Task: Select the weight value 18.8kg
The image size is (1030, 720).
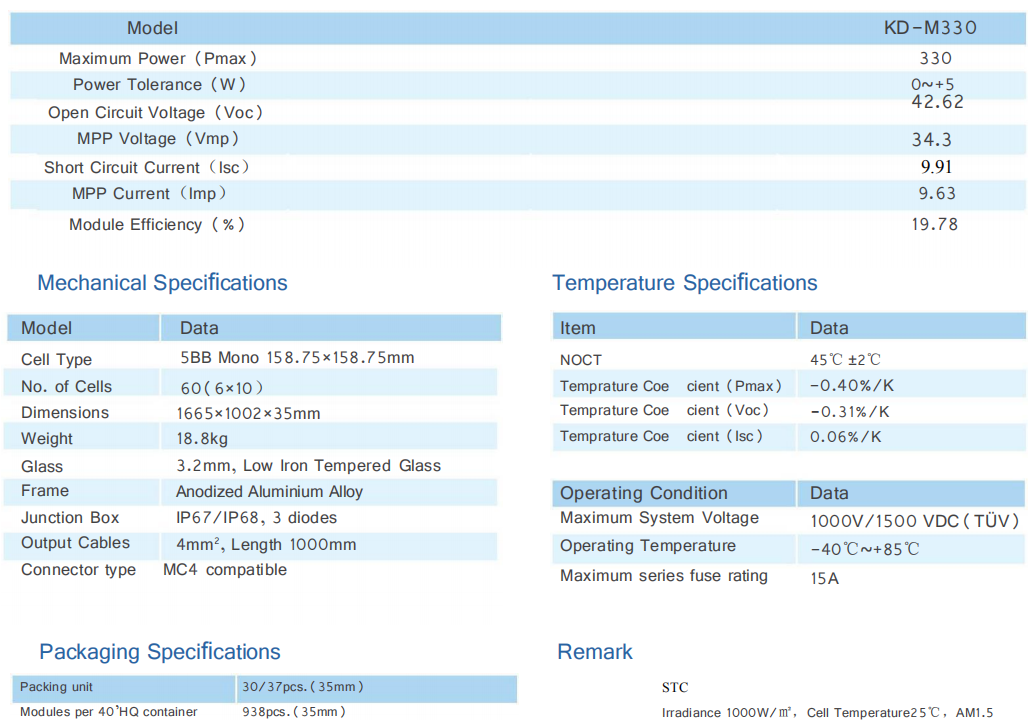Action: pyautogui.click(x=202, y=439)
